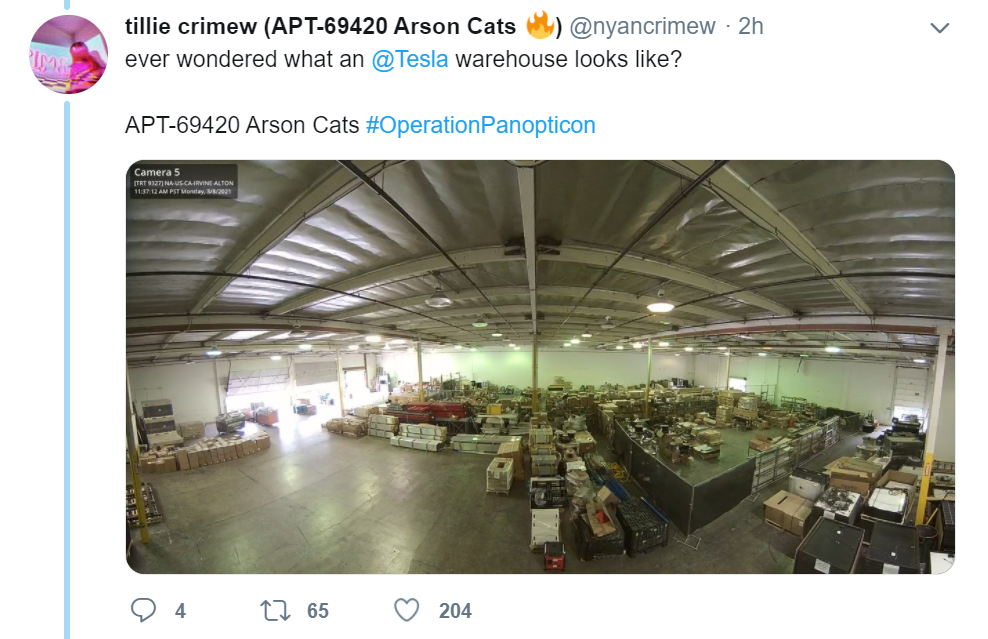This screenshot has height=639, width=988.
Task: Click the fire emoji in name
Action: point(540,25)
